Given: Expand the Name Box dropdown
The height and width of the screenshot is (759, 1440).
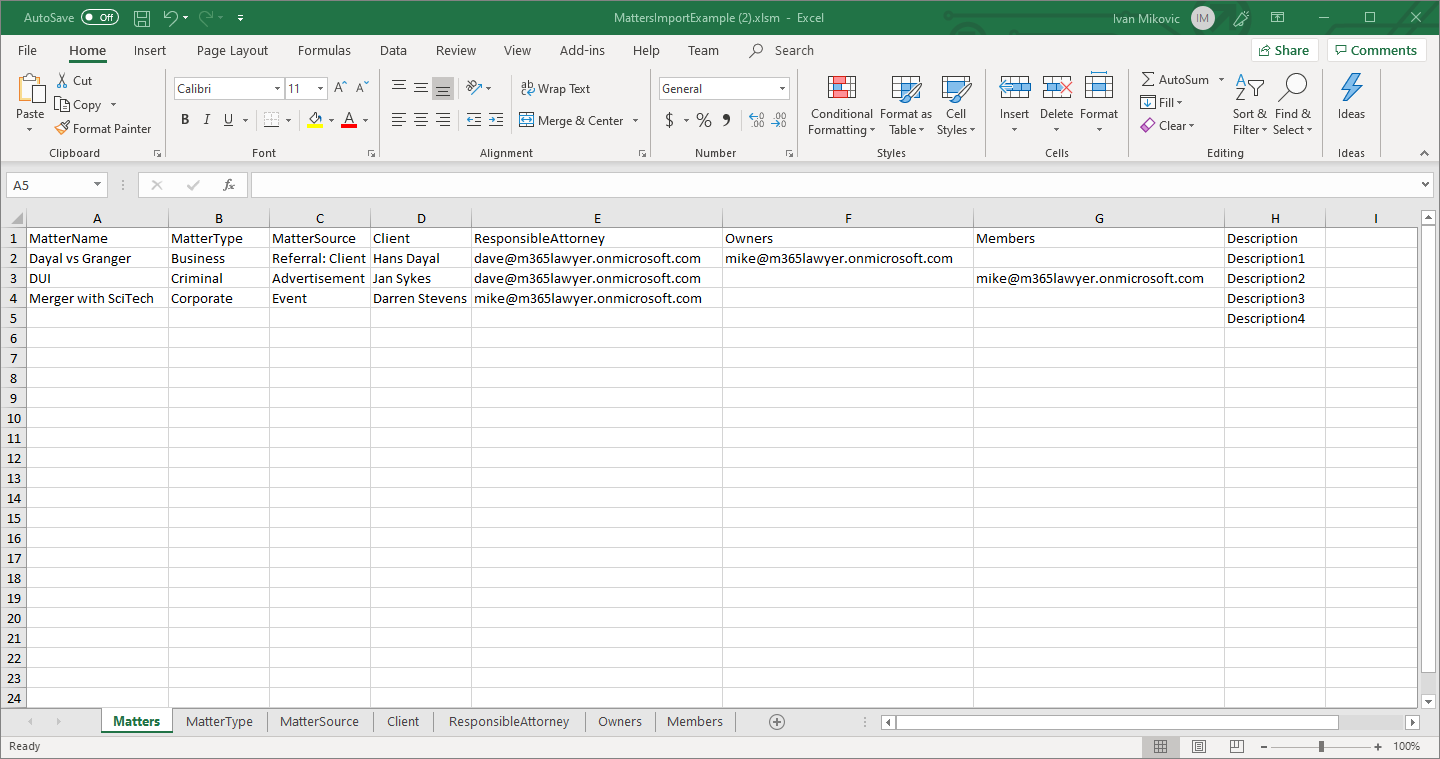Looking at the screenshot, I should pos(98,185).
